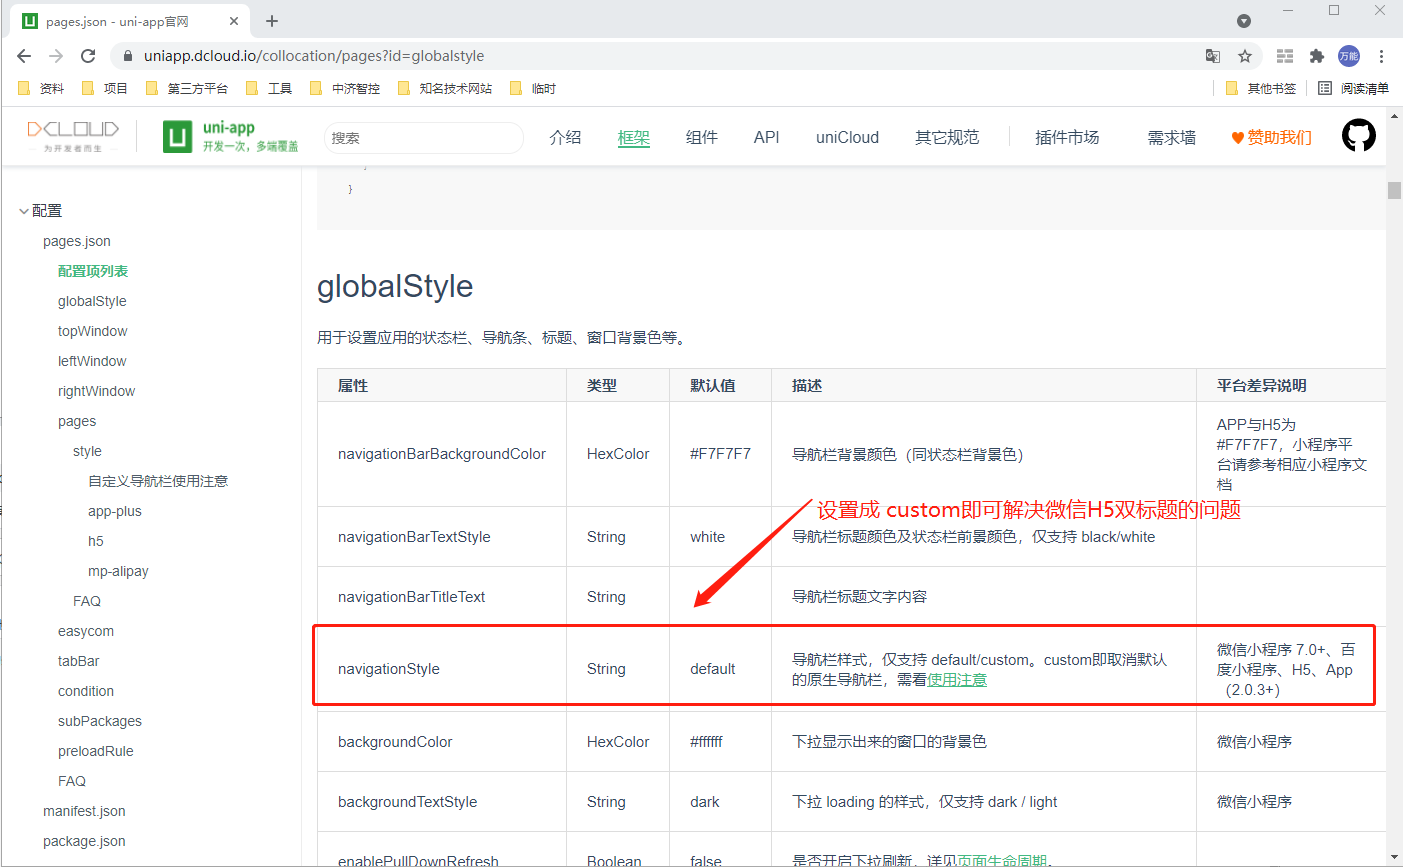Reload the page with refresh icon
Image resolution: width=1403 pixels, height=867 pixels.
point(88,56)
